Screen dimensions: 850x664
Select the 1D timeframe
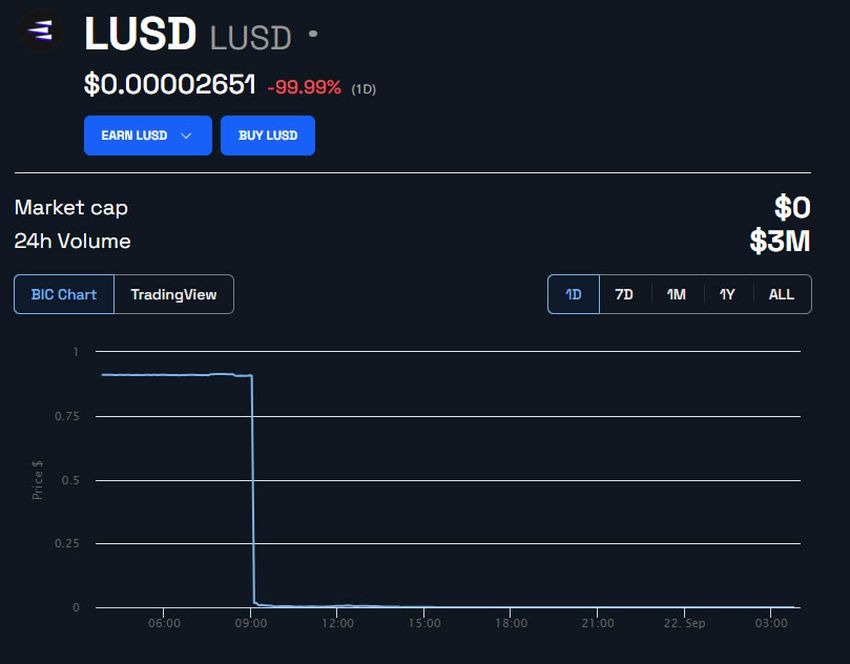click(x=572, y=294)
